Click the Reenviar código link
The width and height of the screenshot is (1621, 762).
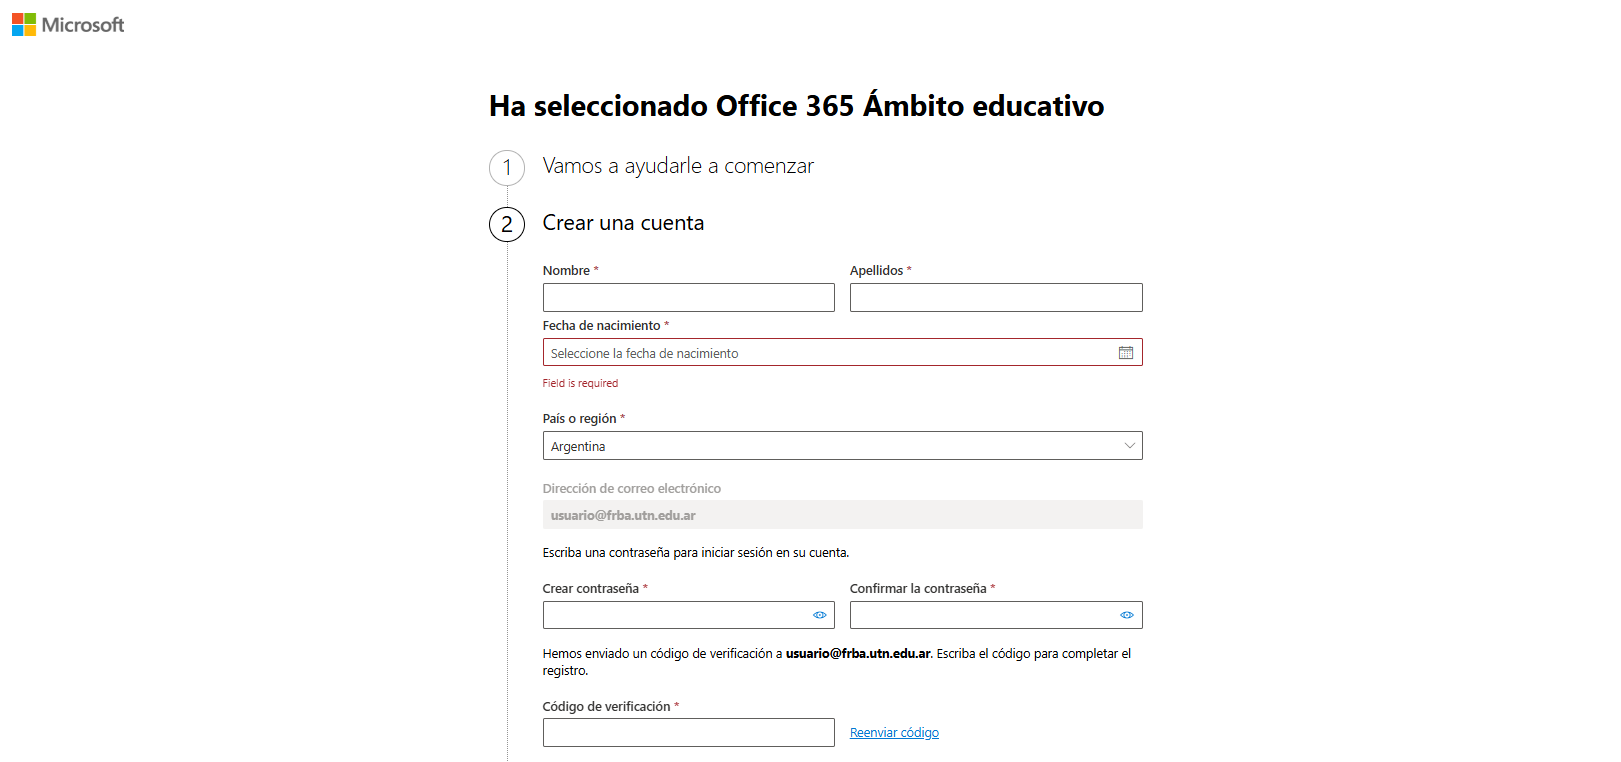pyautogui.click(x=894, y=733)
